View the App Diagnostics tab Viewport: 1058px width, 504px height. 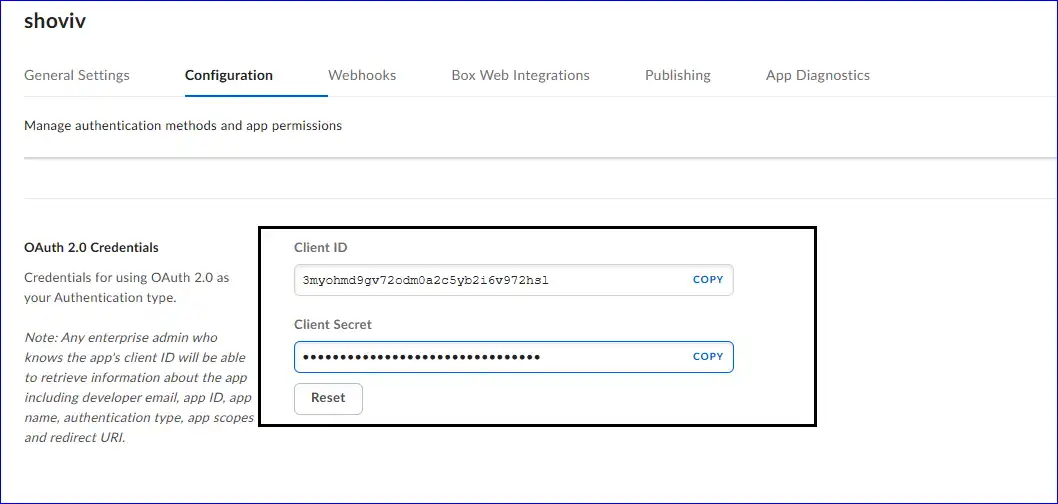click(817, 75)
